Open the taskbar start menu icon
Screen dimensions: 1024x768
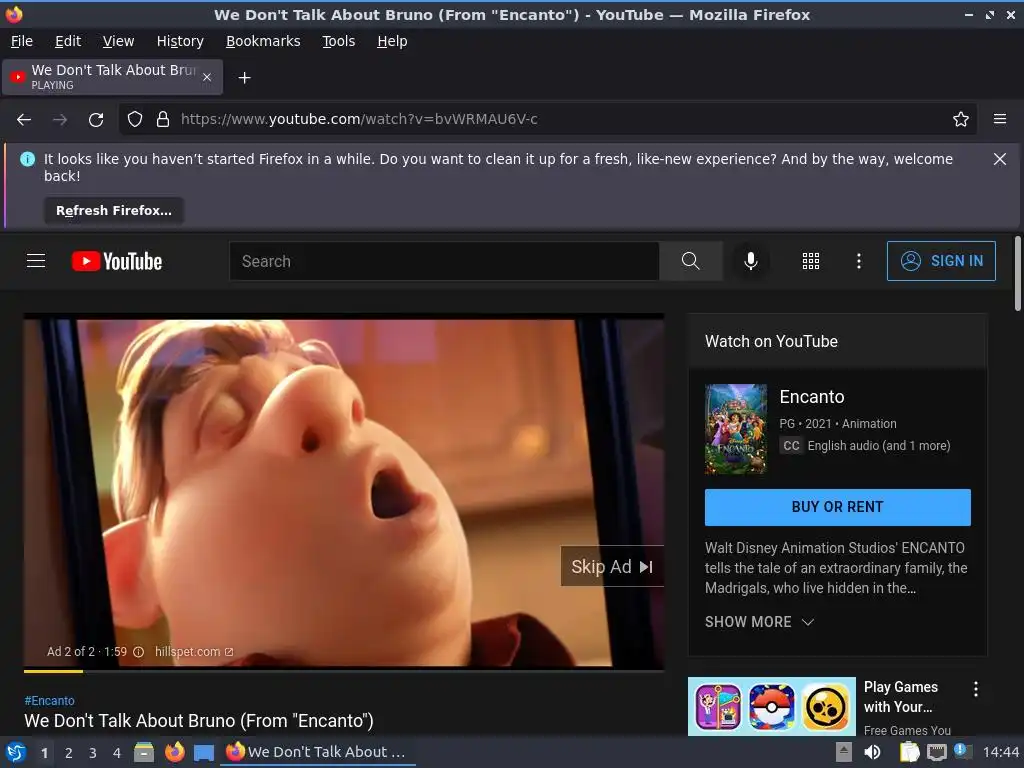[16, 752]
